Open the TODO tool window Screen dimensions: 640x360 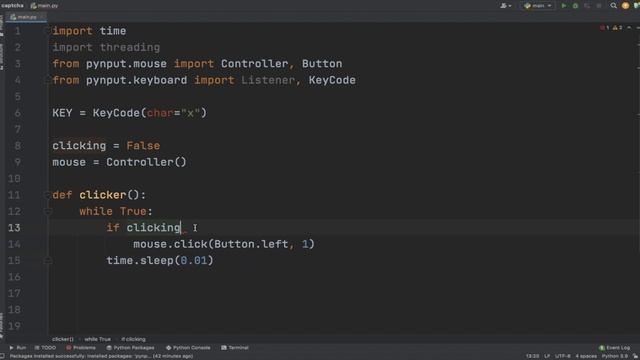pyautogui.click(x=45, y=348)
